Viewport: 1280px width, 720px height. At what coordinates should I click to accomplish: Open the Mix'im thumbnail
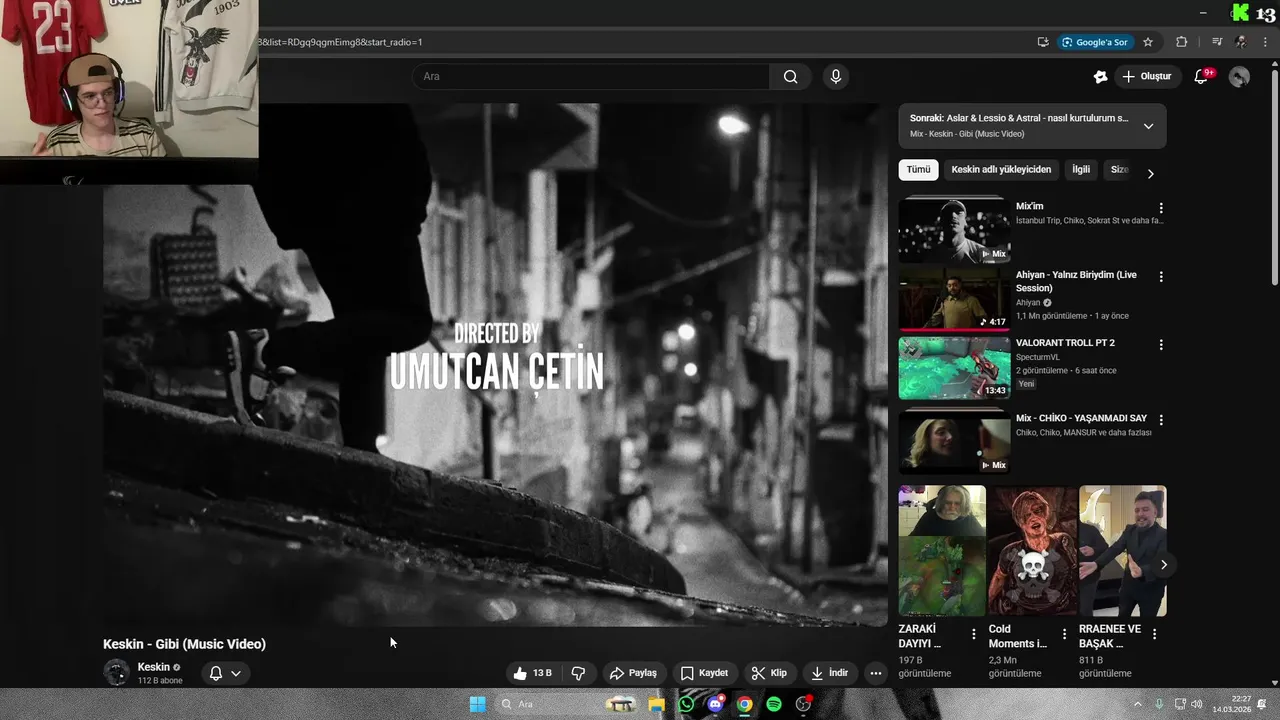(x=954, y=230)
